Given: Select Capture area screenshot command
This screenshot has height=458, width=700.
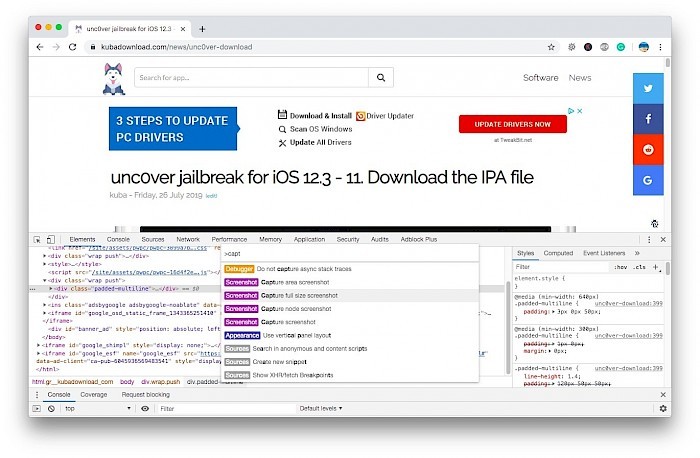Looking at the screenshot, I should pyautogui.click(x=350, y=283).
